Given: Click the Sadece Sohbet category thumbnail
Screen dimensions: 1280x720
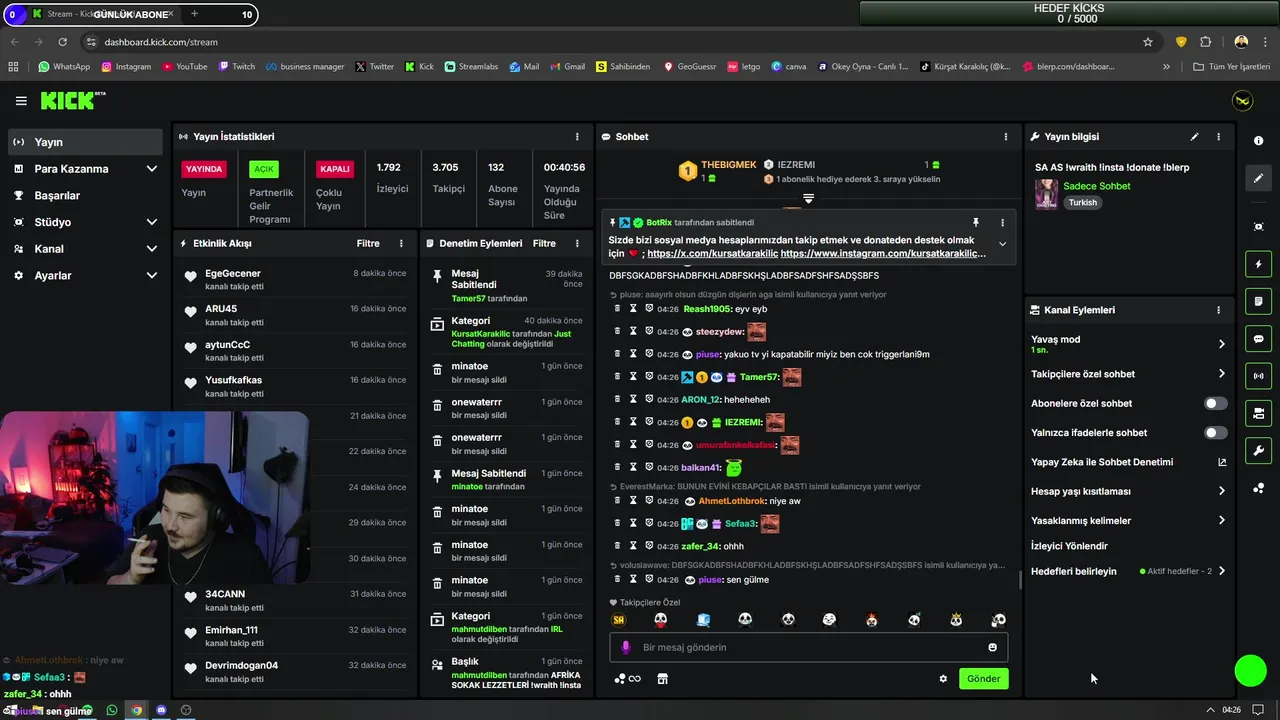Looking at the screenshot, I should [x=1046, y=193].
